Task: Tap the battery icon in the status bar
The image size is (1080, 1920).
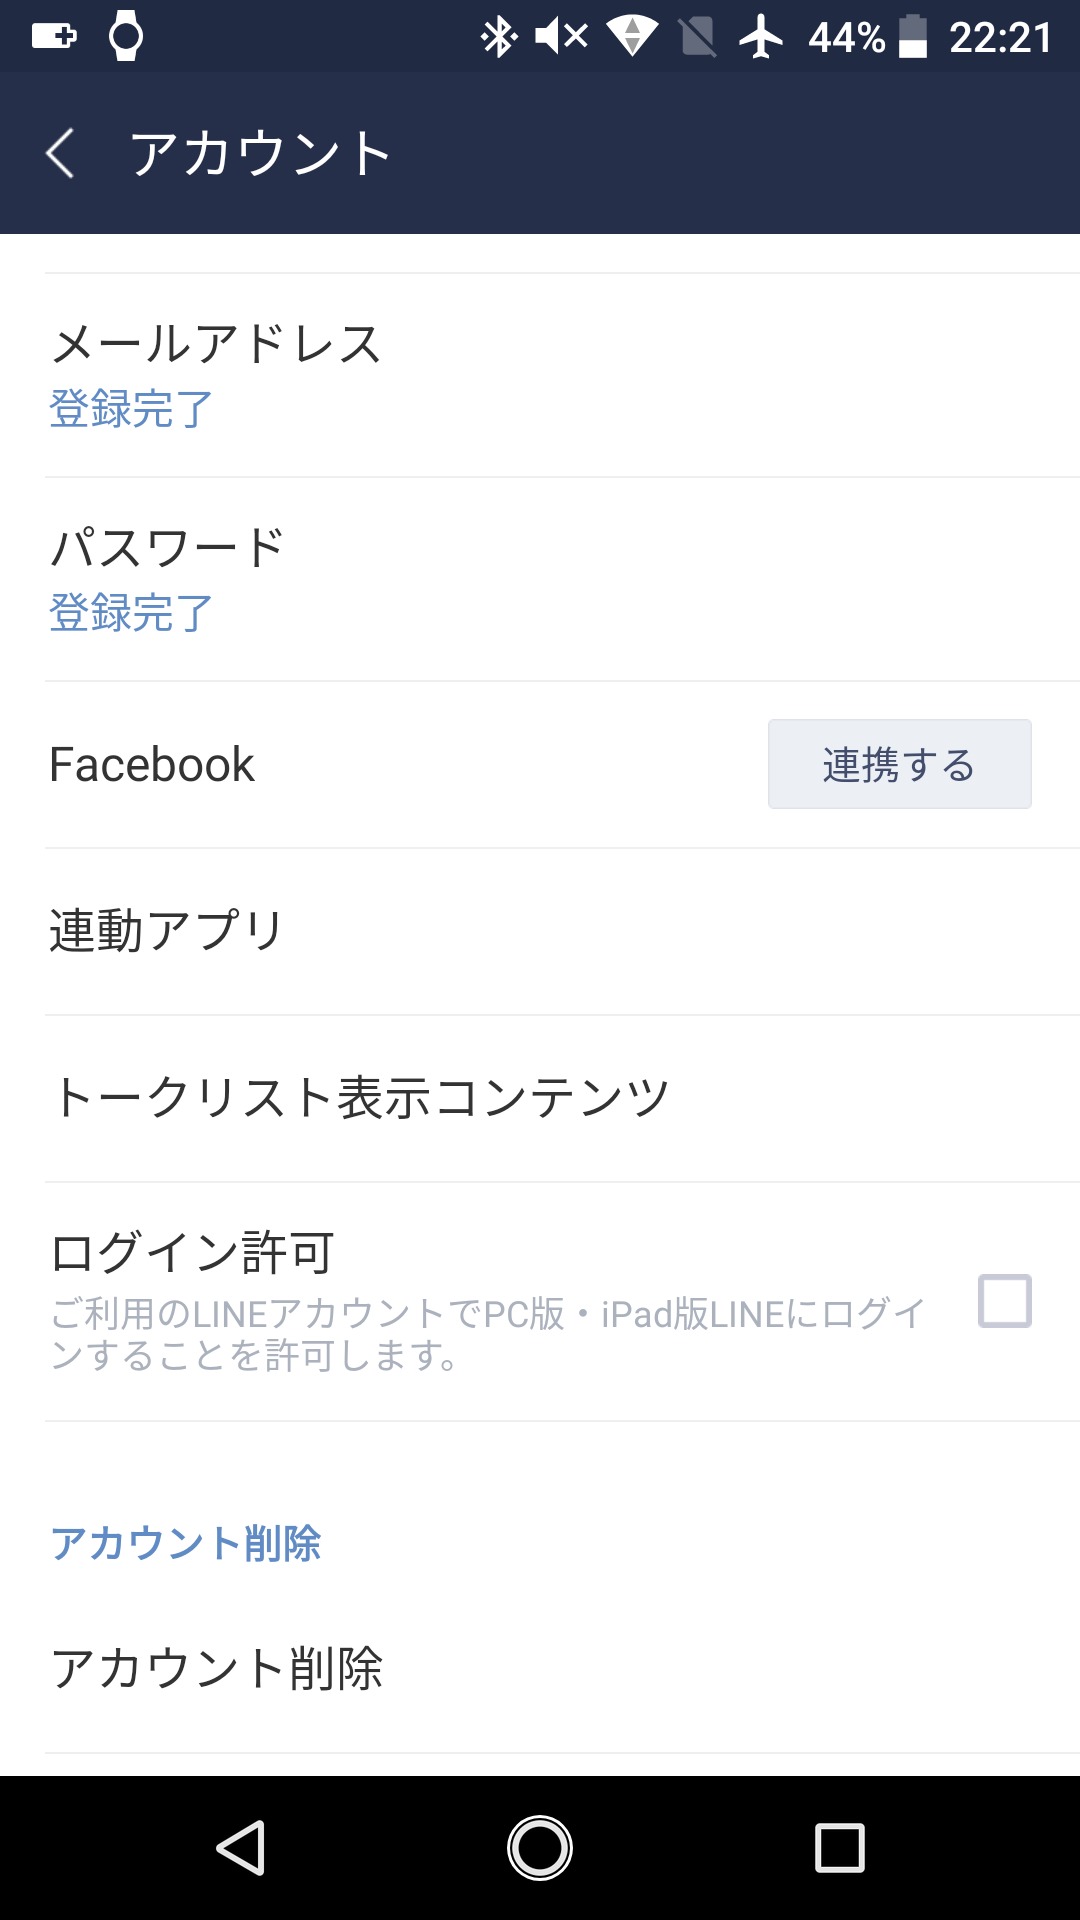Action: [x=912, y=38]
